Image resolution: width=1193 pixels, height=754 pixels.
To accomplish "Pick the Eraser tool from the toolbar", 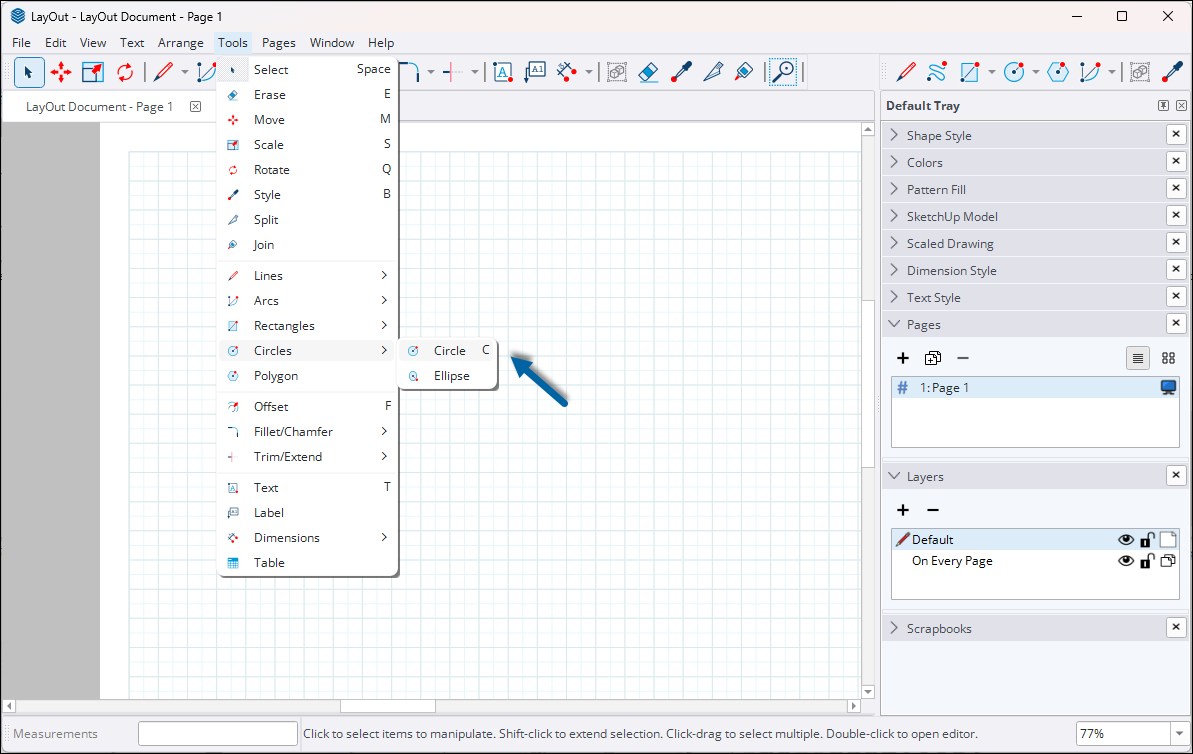I will (x=648, y=72).
